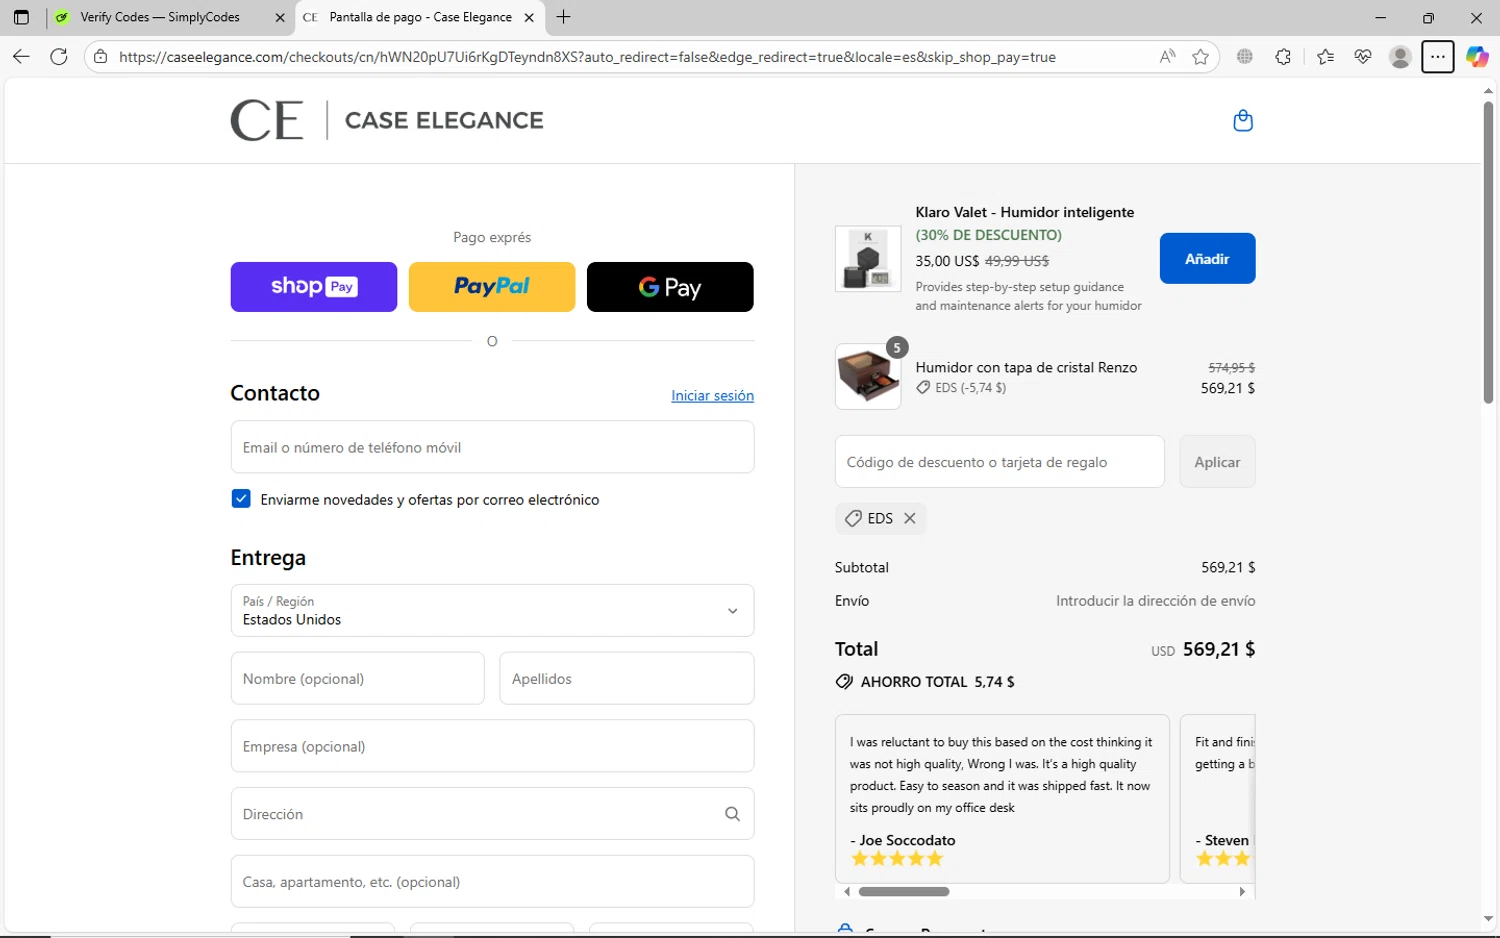This screenshot has height=938, width=1500.
Task: Click the Klaro Valet - Humidor inteligente title
Action: pos(1025,212)
